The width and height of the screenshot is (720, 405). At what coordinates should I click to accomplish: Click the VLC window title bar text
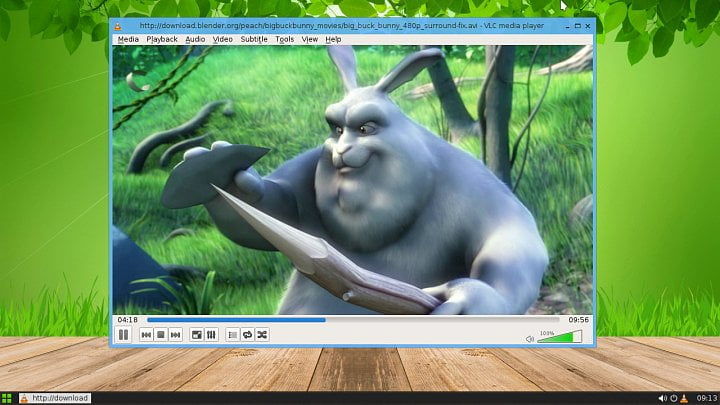tap(342, 26)
